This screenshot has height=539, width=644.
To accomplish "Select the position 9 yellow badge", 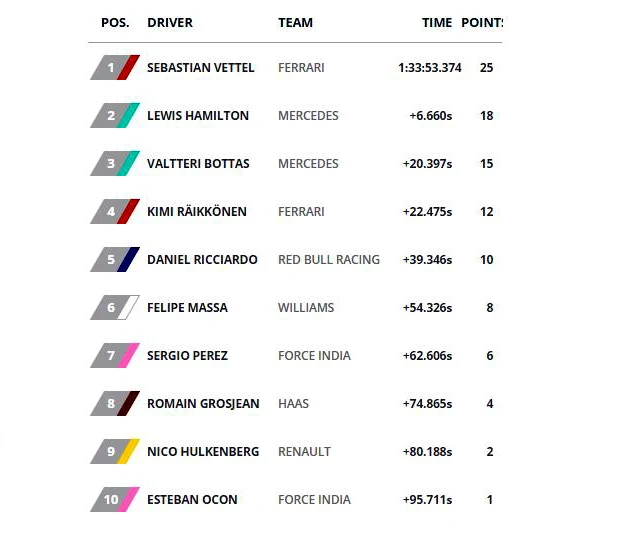I will 114,452.
